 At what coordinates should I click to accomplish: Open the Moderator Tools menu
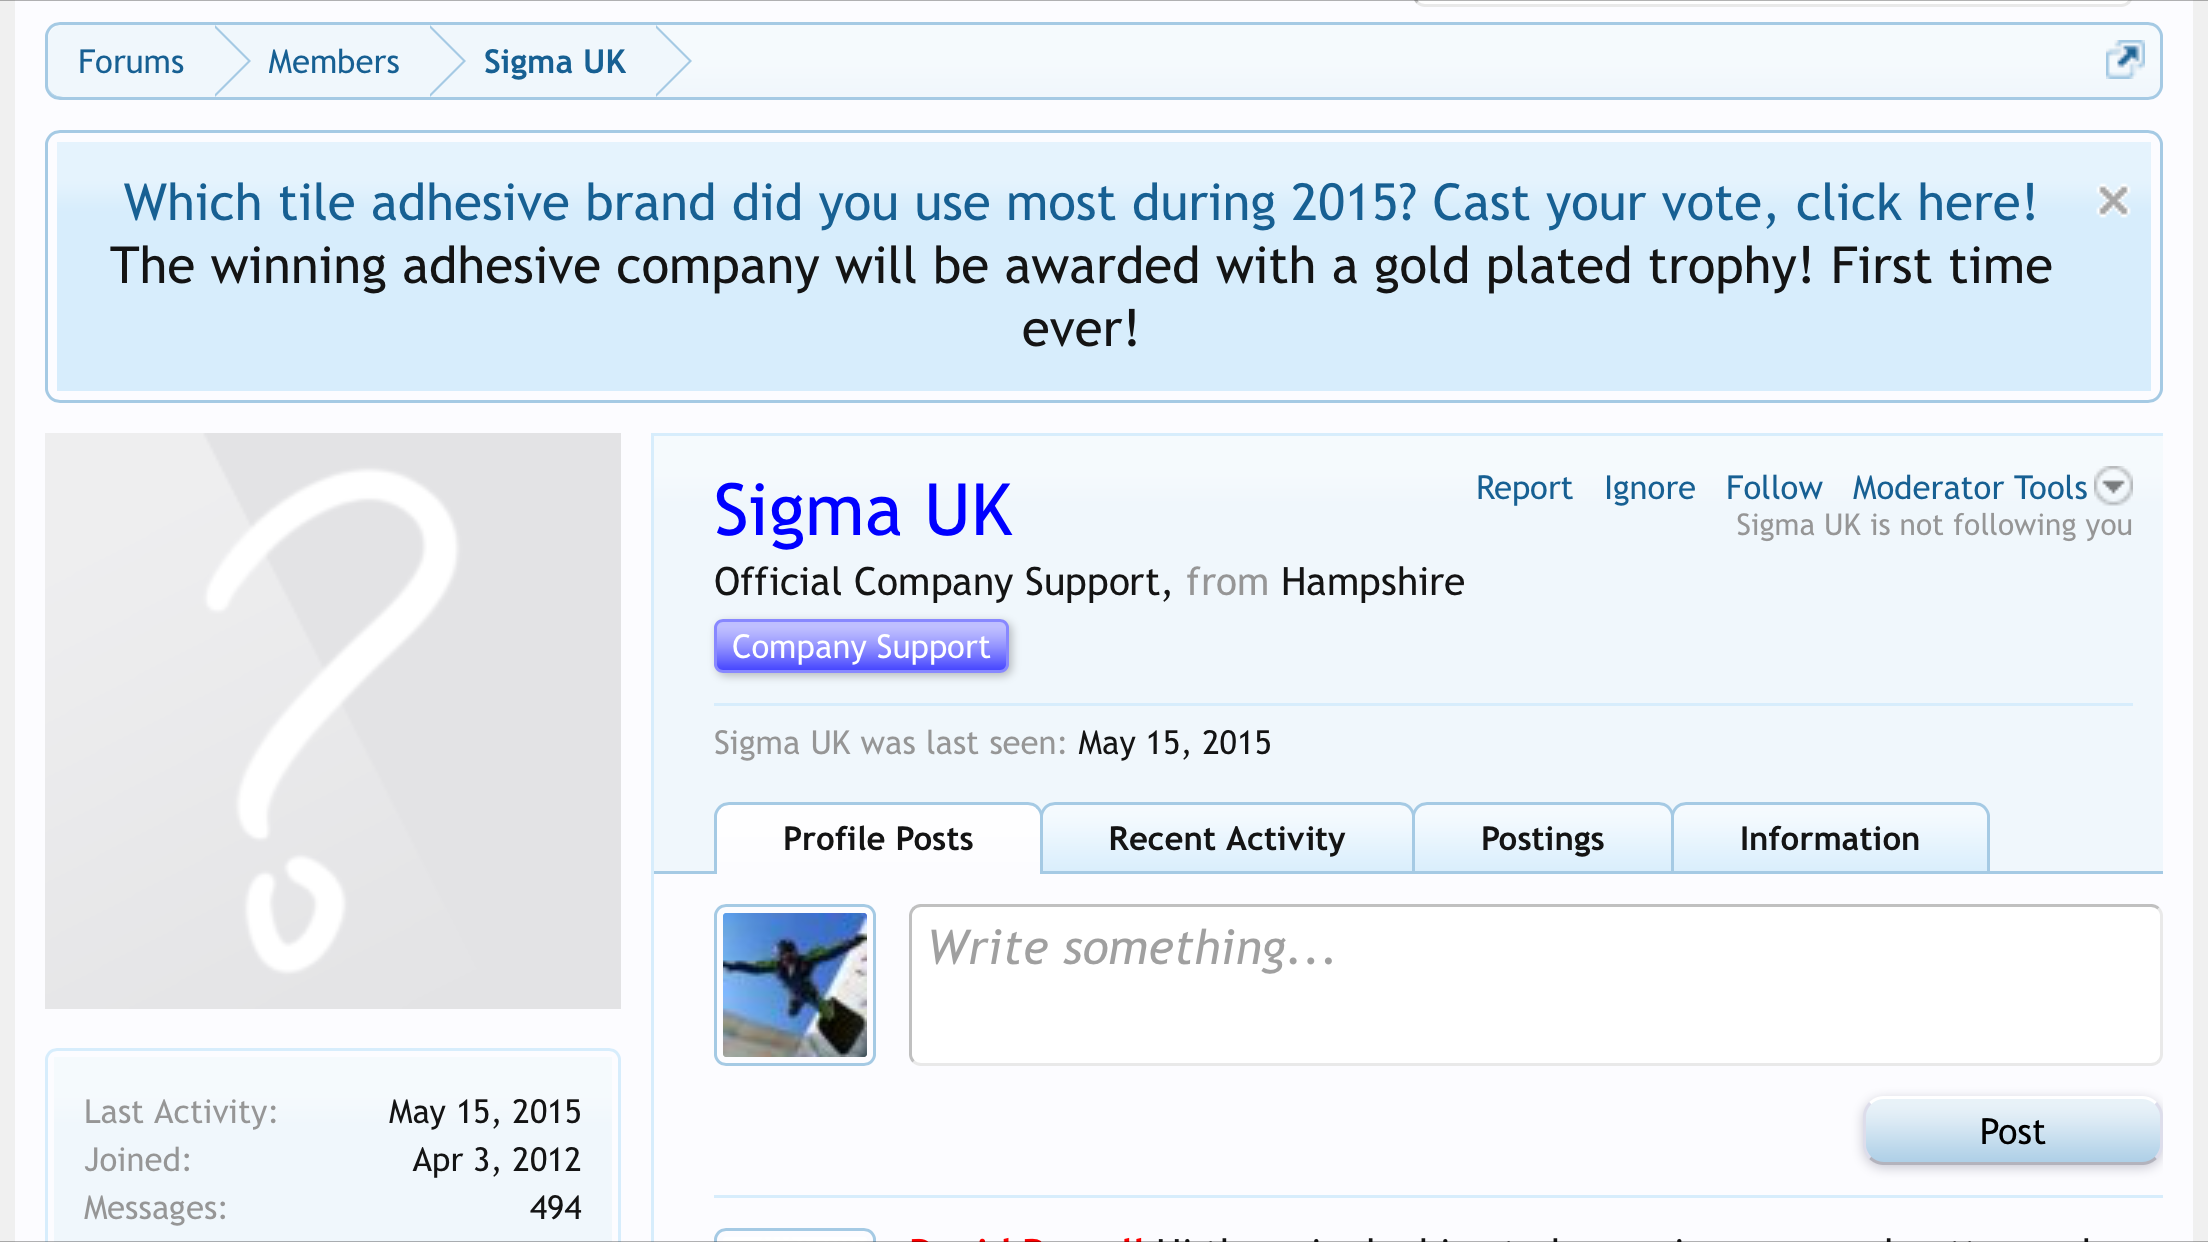pyautogui.click(x=1970, y=488)
